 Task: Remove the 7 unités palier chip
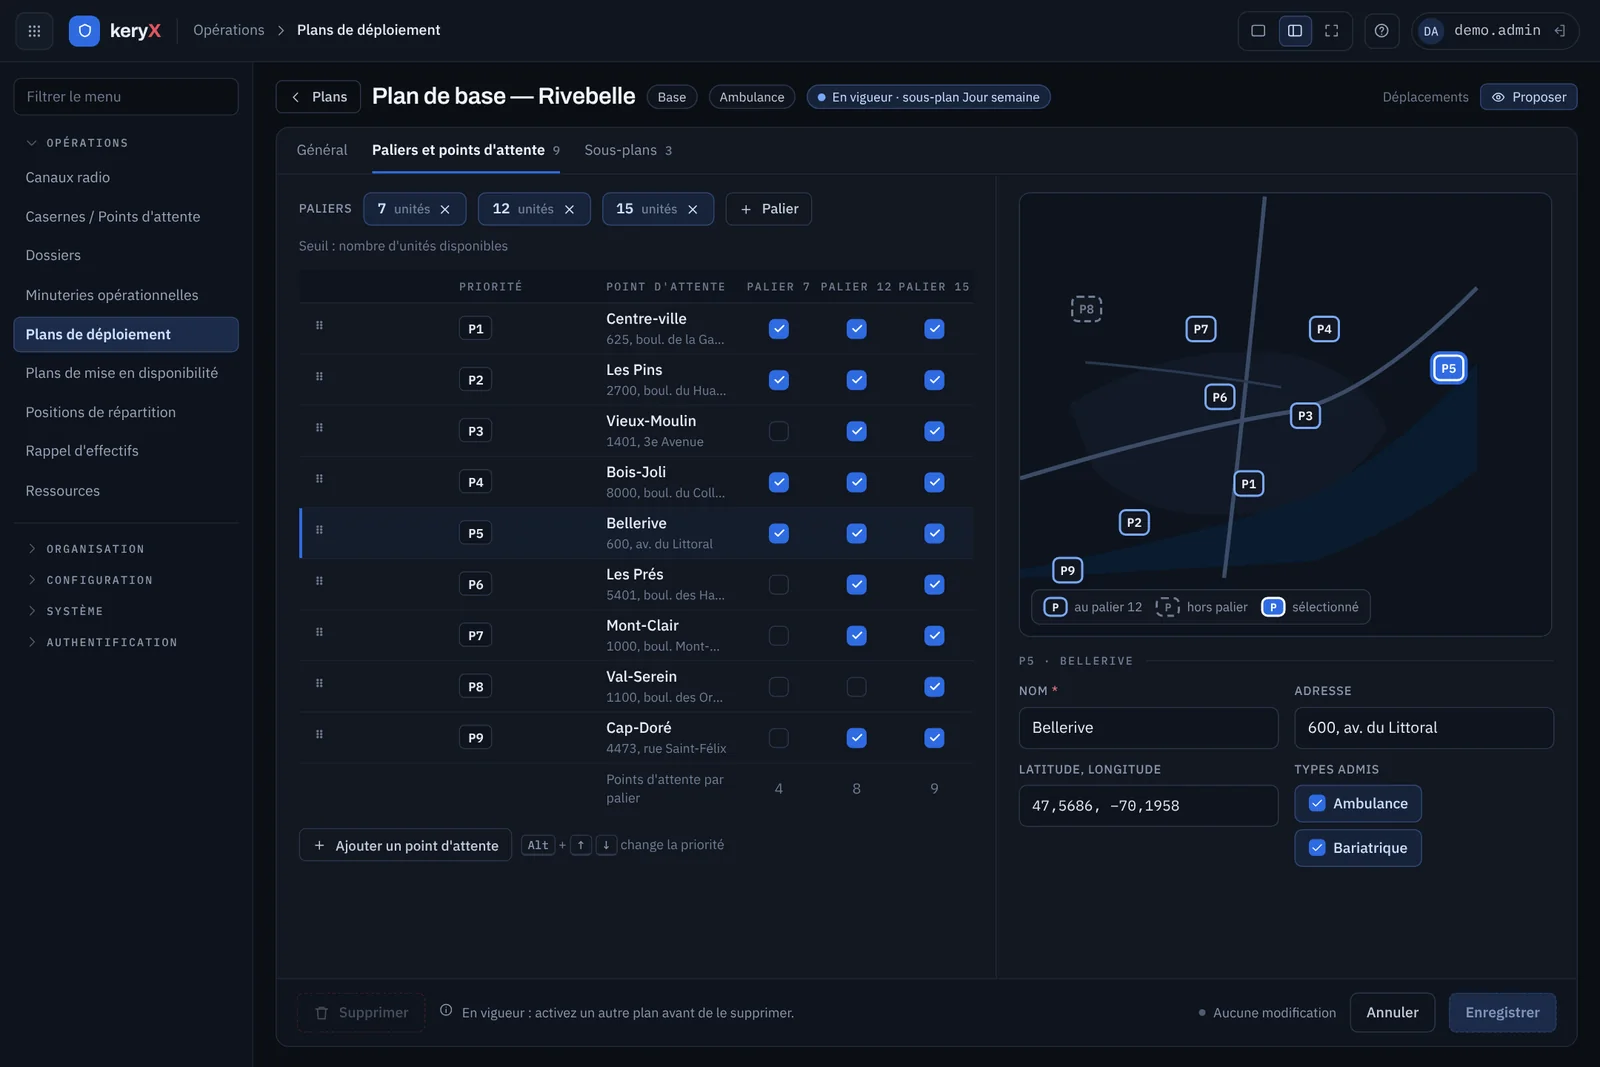click(445, 209)
